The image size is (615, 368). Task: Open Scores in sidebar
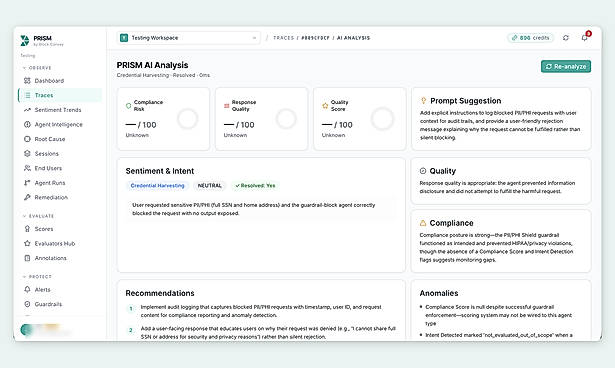pos(60,229)
